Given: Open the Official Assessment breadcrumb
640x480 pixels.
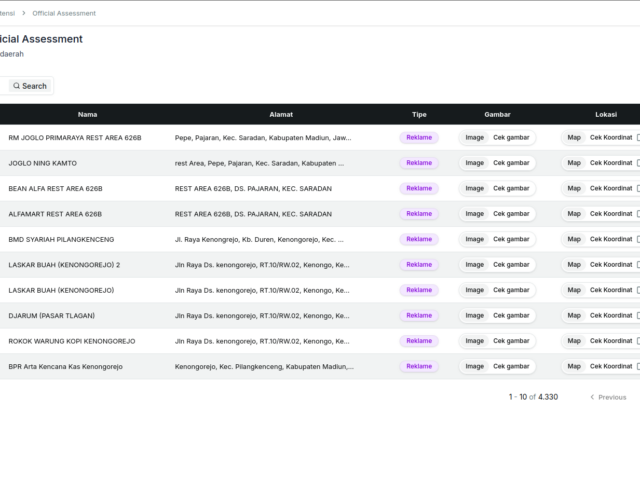Looking at the screenshot, I should [x=64, y=13].
